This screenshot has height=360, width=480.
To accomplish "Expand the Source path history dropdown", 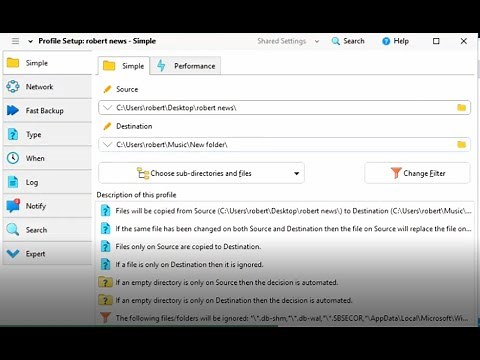I will coord(107,108).
